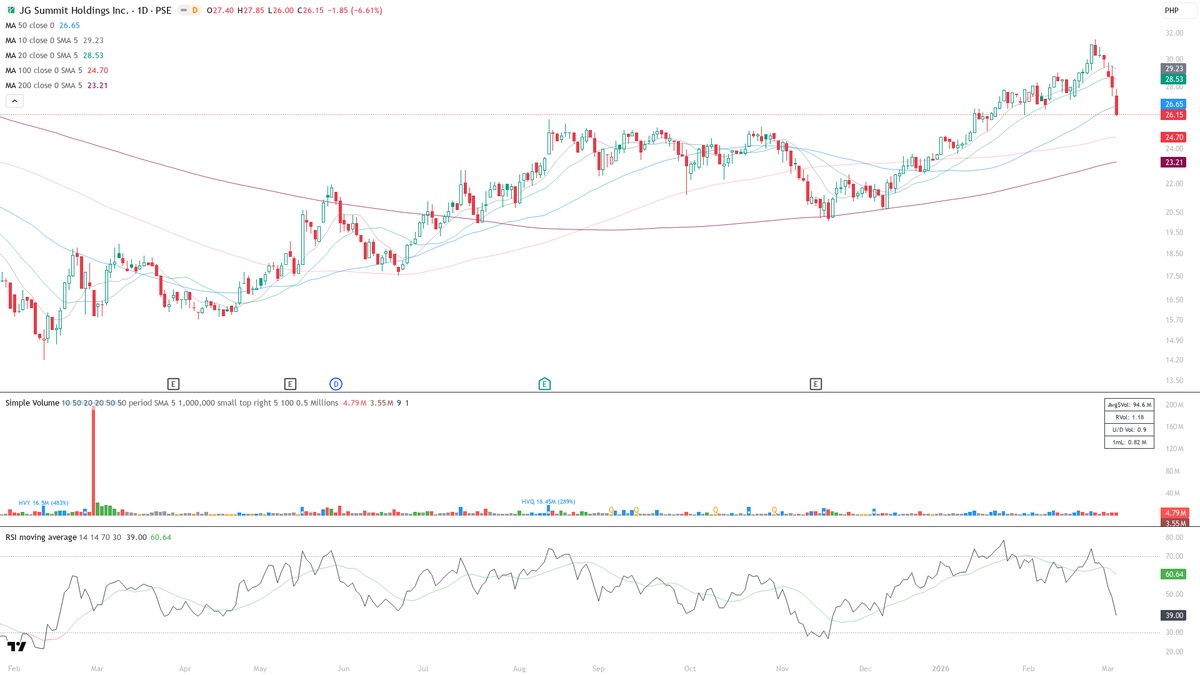
Task: Click the 3.55M volume axis label
Action: [1173, 522]
